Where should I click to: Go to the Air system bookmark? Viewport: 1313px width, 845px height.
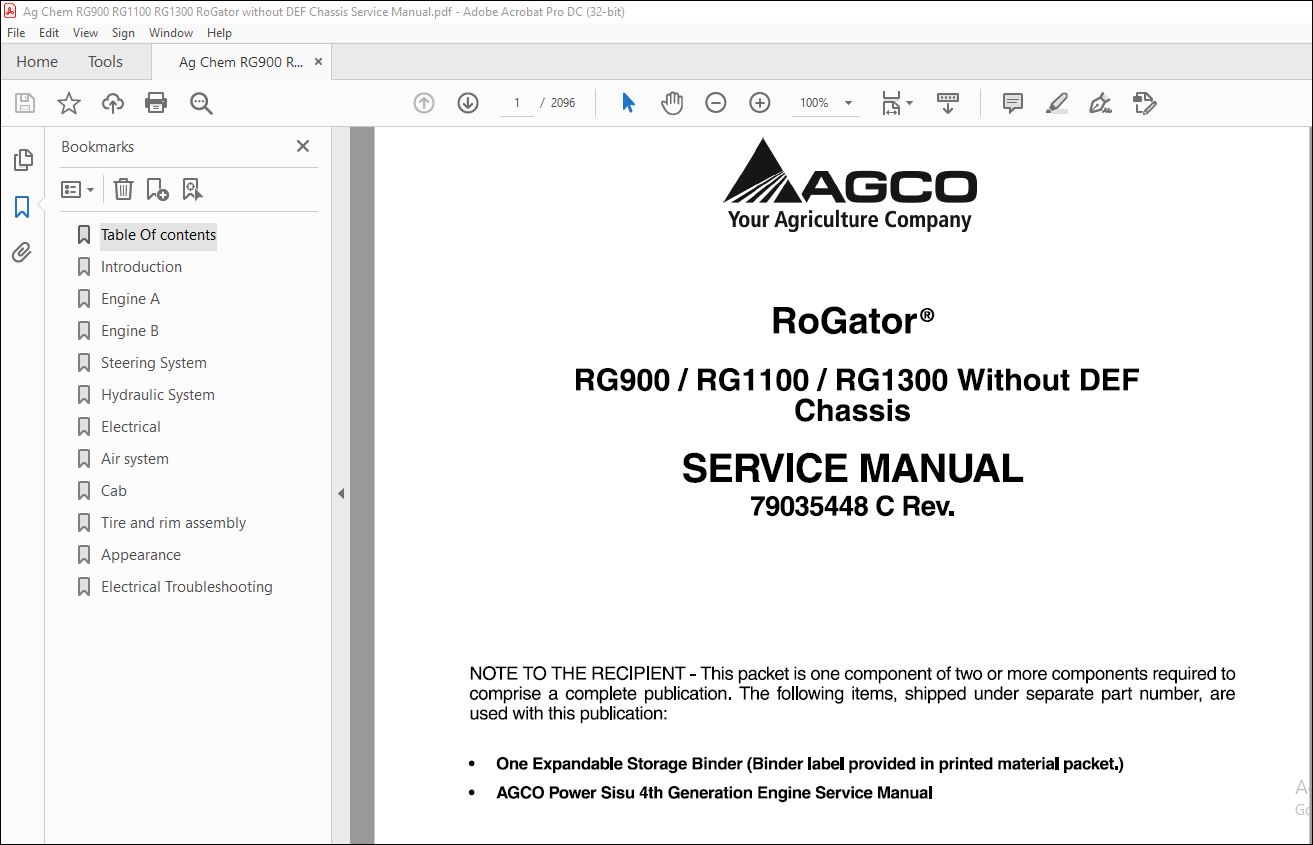pos(135,459)
